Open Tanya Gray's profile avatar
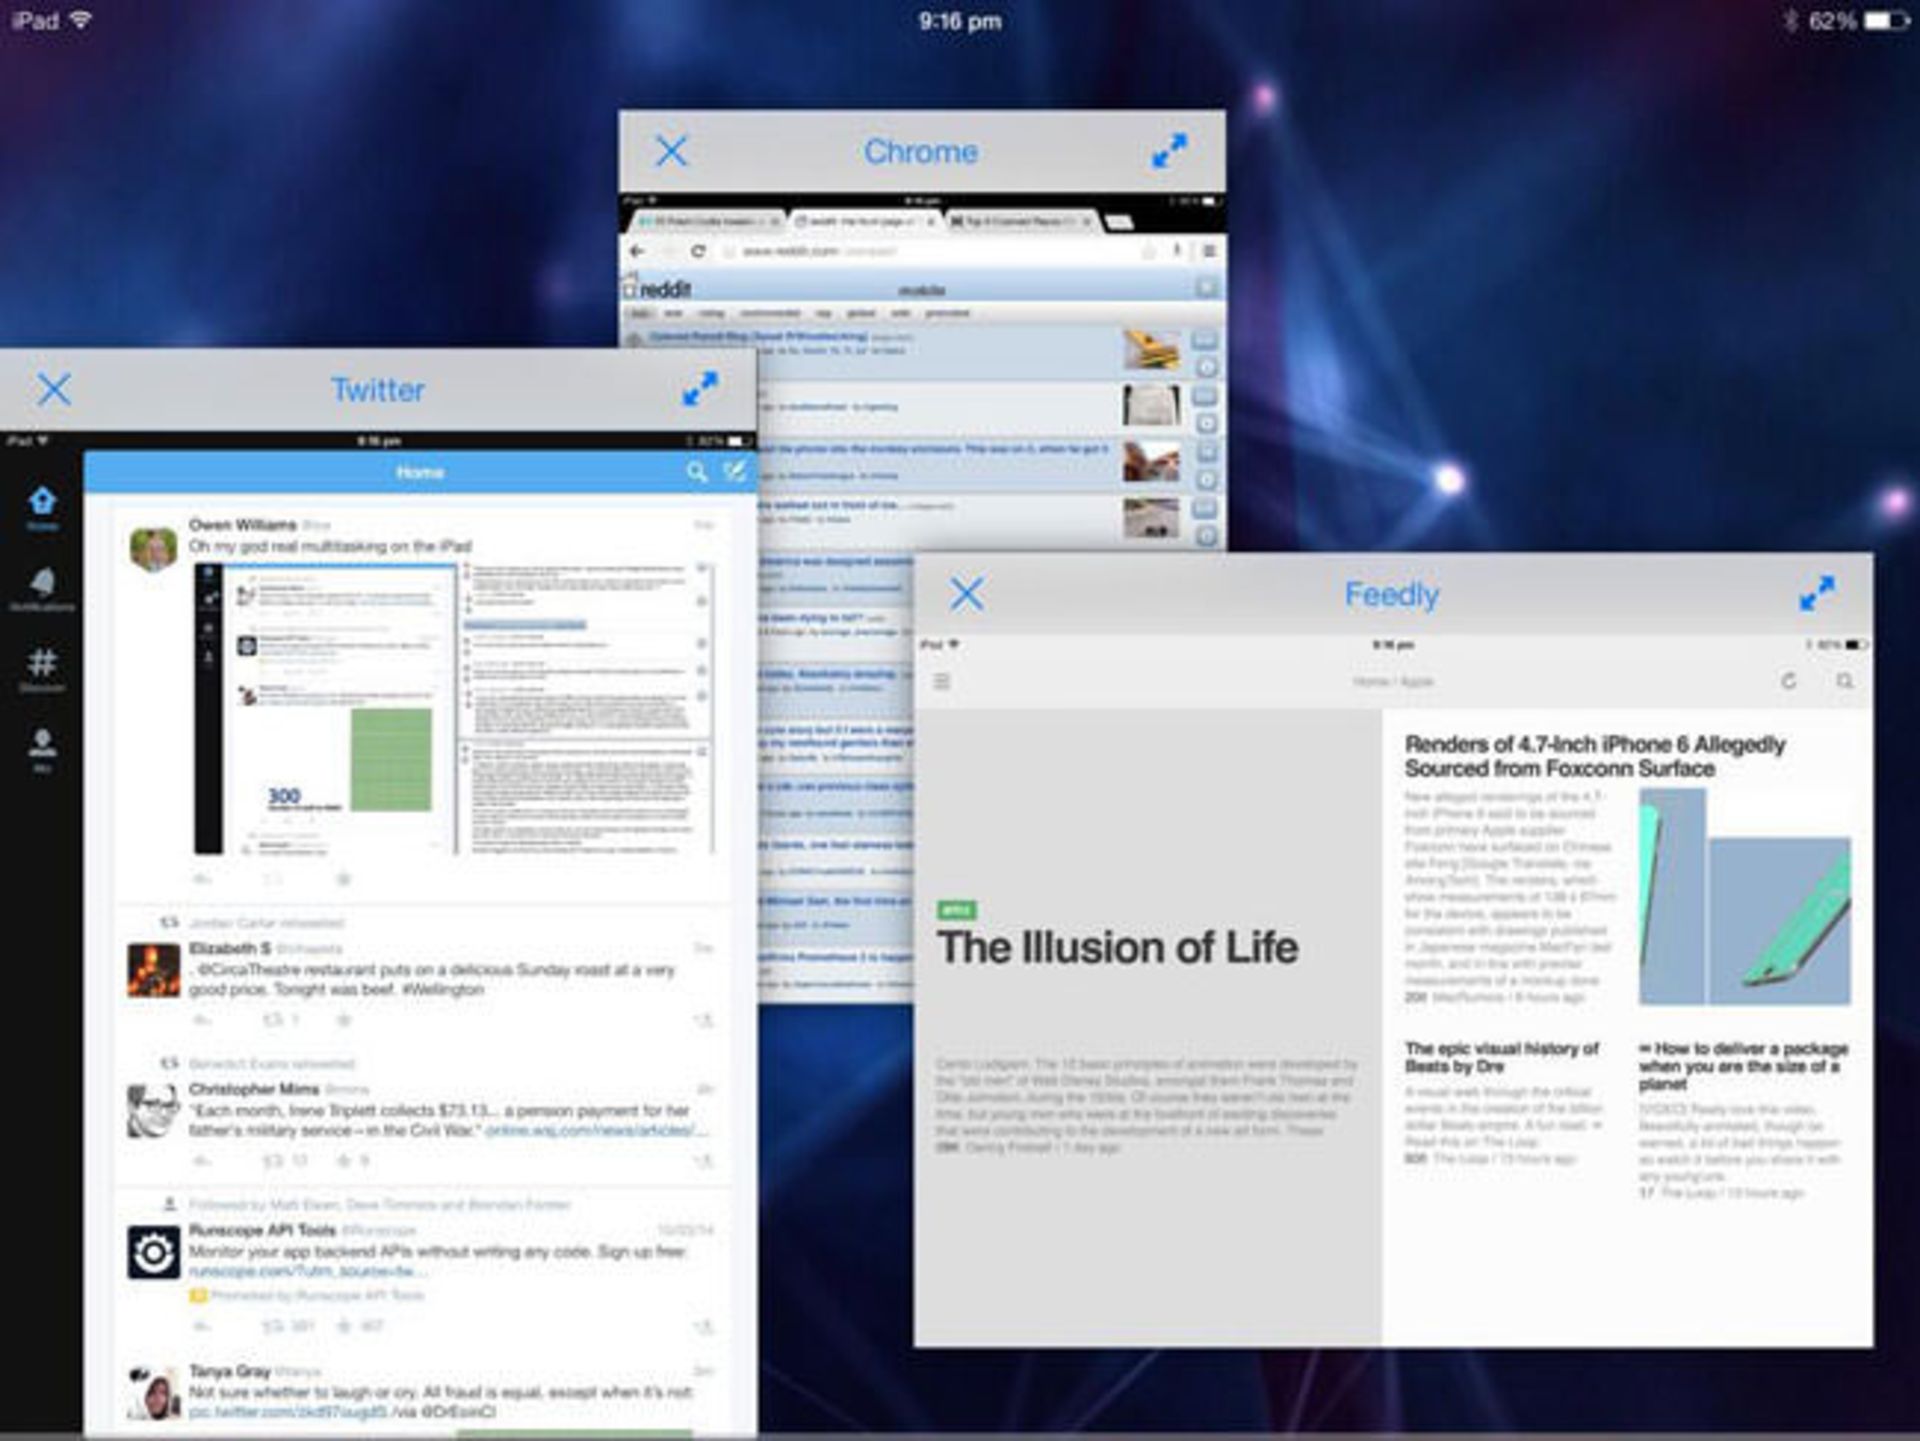Viewport: 1920px width, 1441px height. pyautogui.click(x=153, y=1393)
